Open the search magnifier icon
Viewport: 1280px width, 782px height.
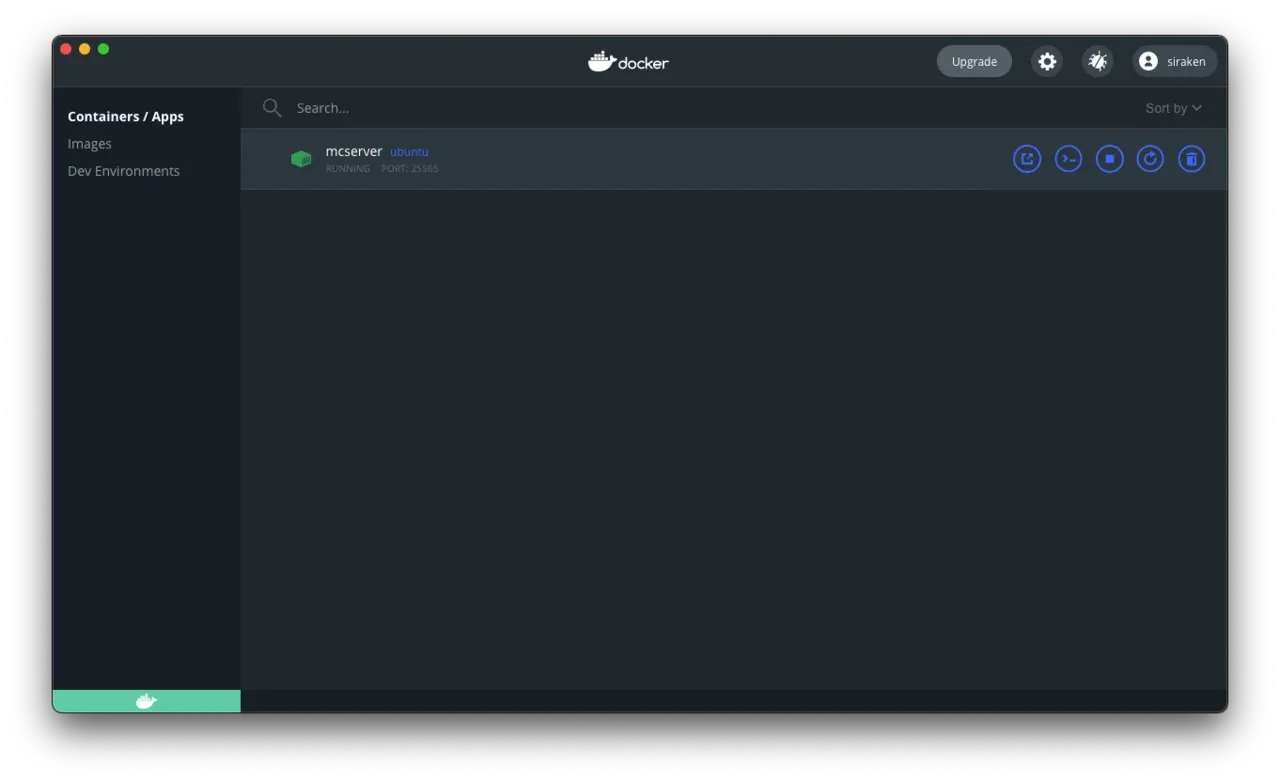pos(271,107)
